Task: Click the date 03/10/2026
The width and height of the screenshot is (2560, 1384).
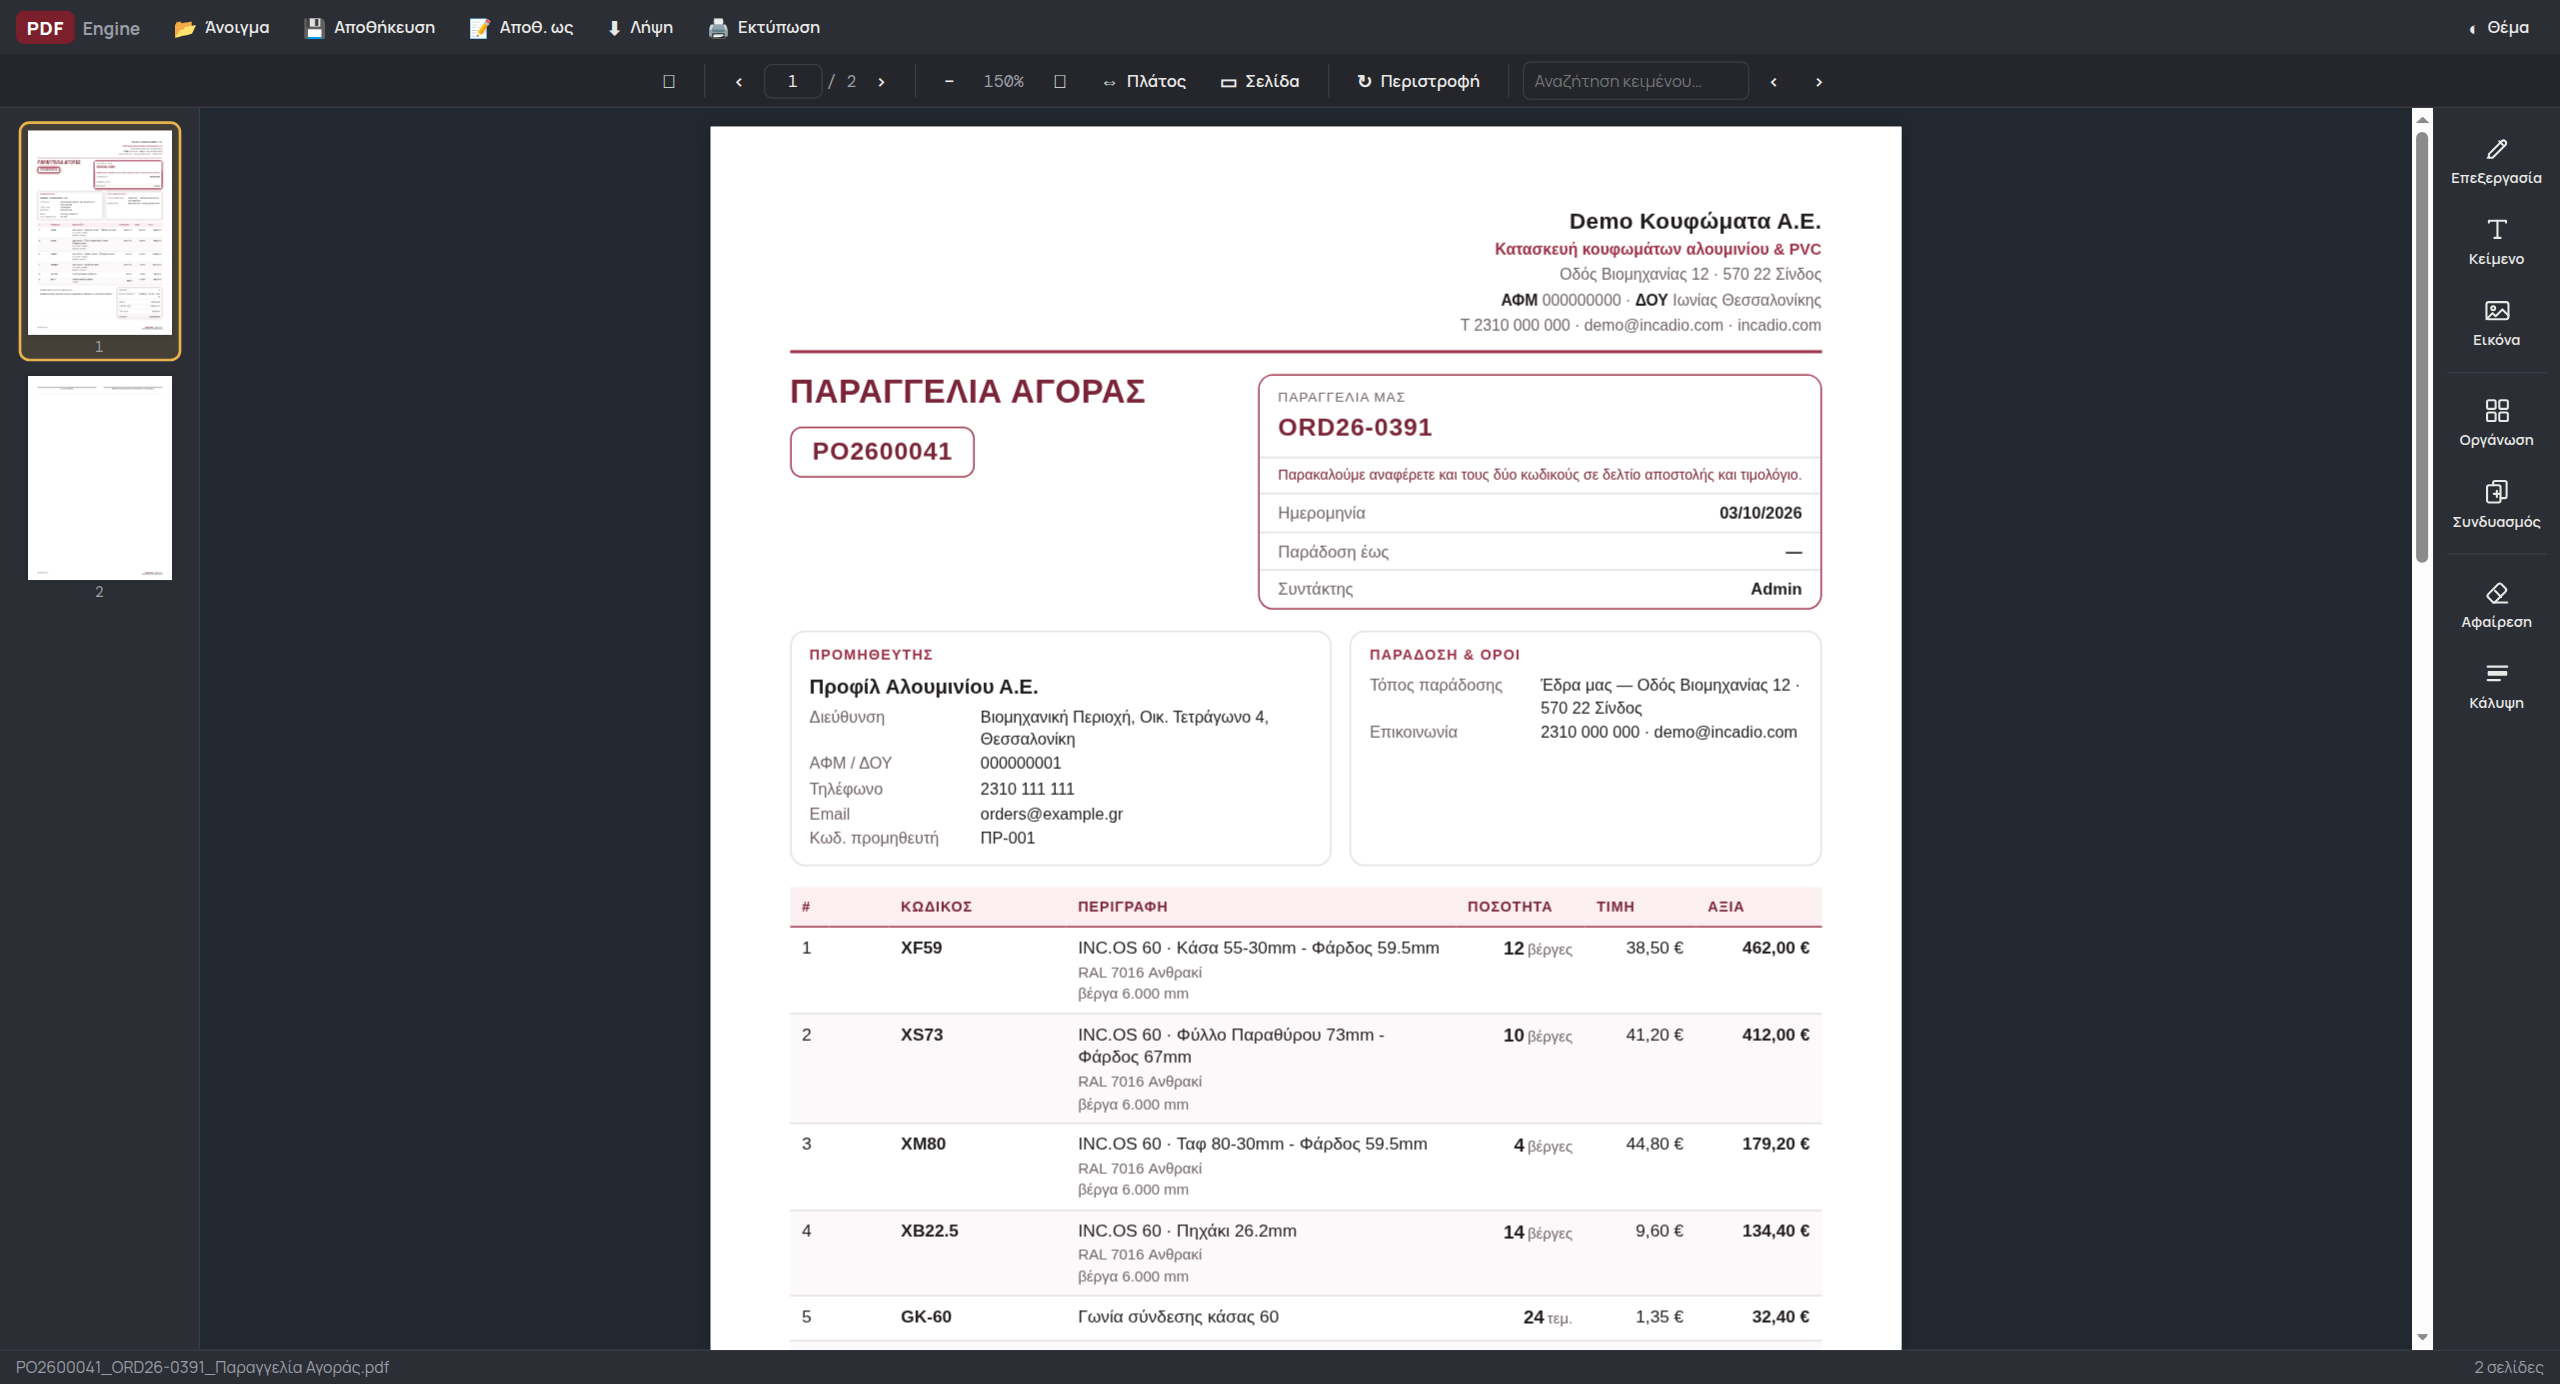Action: 1760,513
